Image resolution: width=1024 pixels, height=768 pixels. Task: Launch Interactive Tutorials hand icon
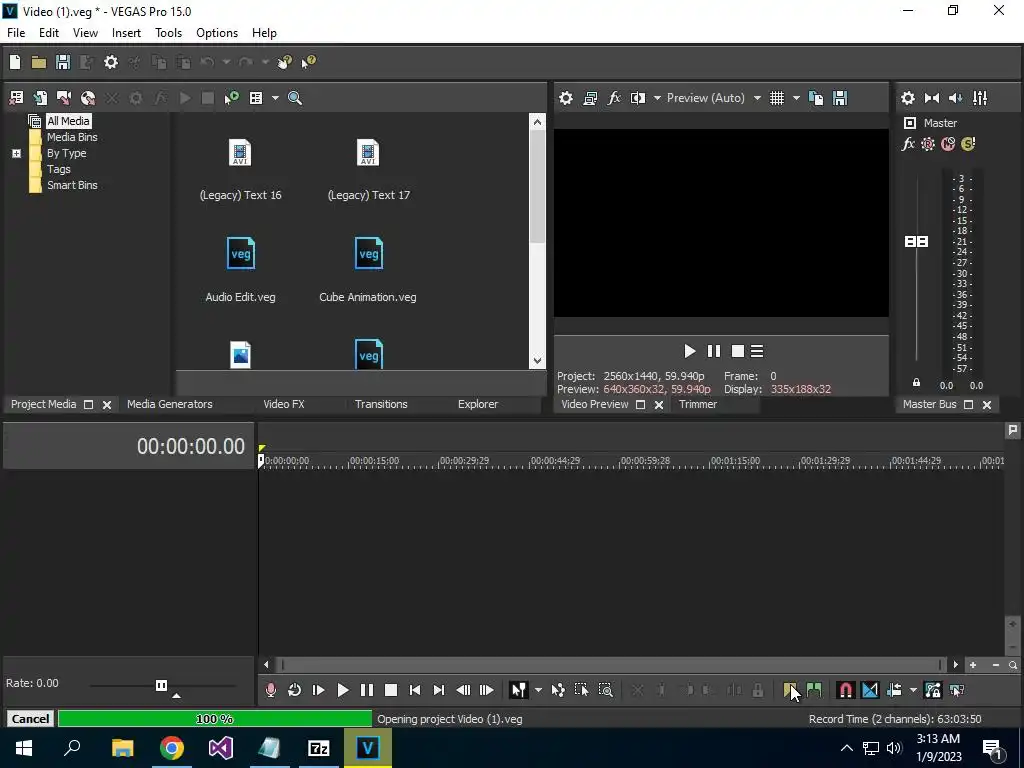(x=285, y=62)
